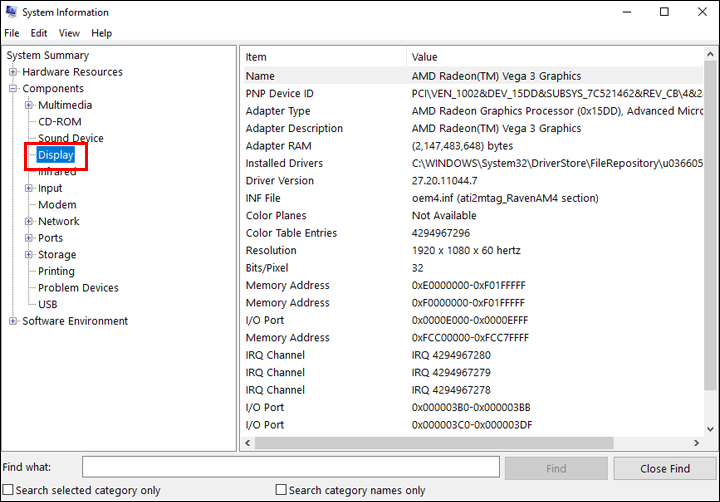Select System Summary root item
The width and height of the screenshot is (720, 502).
[x=47, y=56]
